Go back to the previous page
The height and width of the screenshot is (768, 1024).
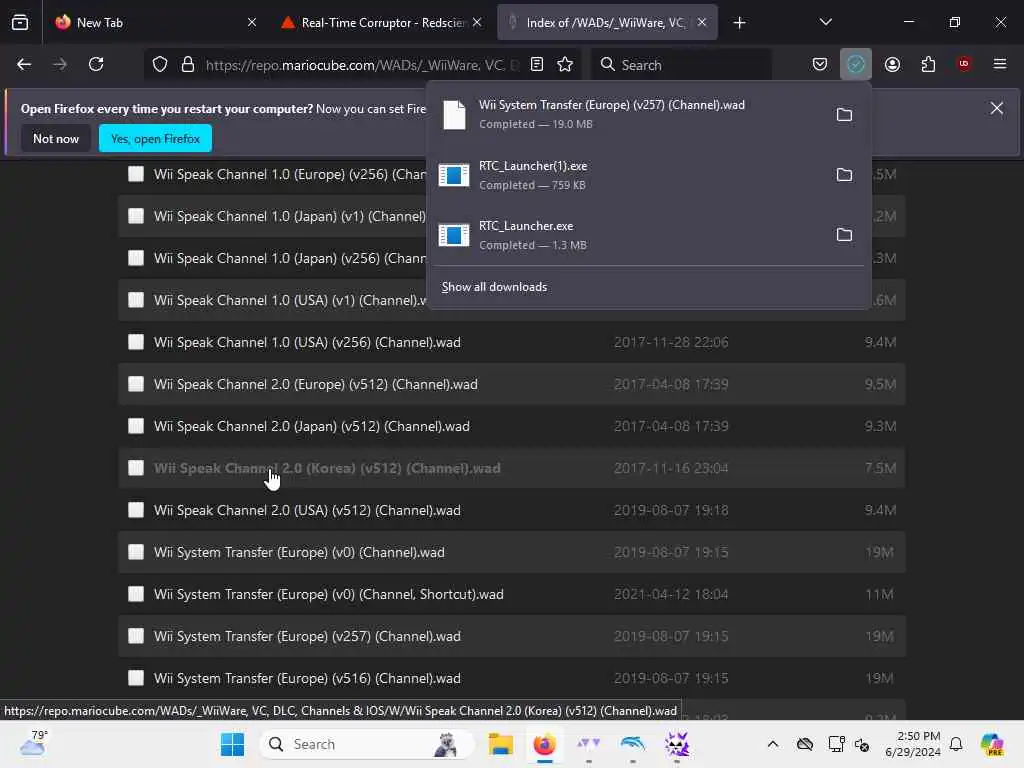24,64
